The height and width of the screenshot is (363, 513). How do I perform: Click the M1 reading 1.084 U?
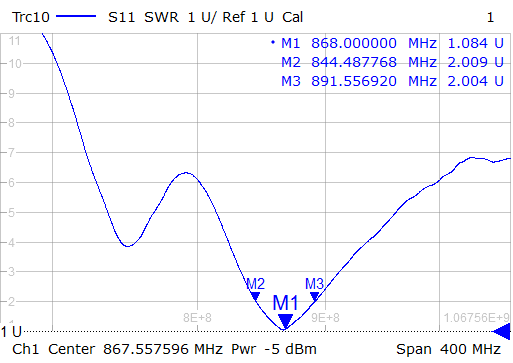pos(475,43)
